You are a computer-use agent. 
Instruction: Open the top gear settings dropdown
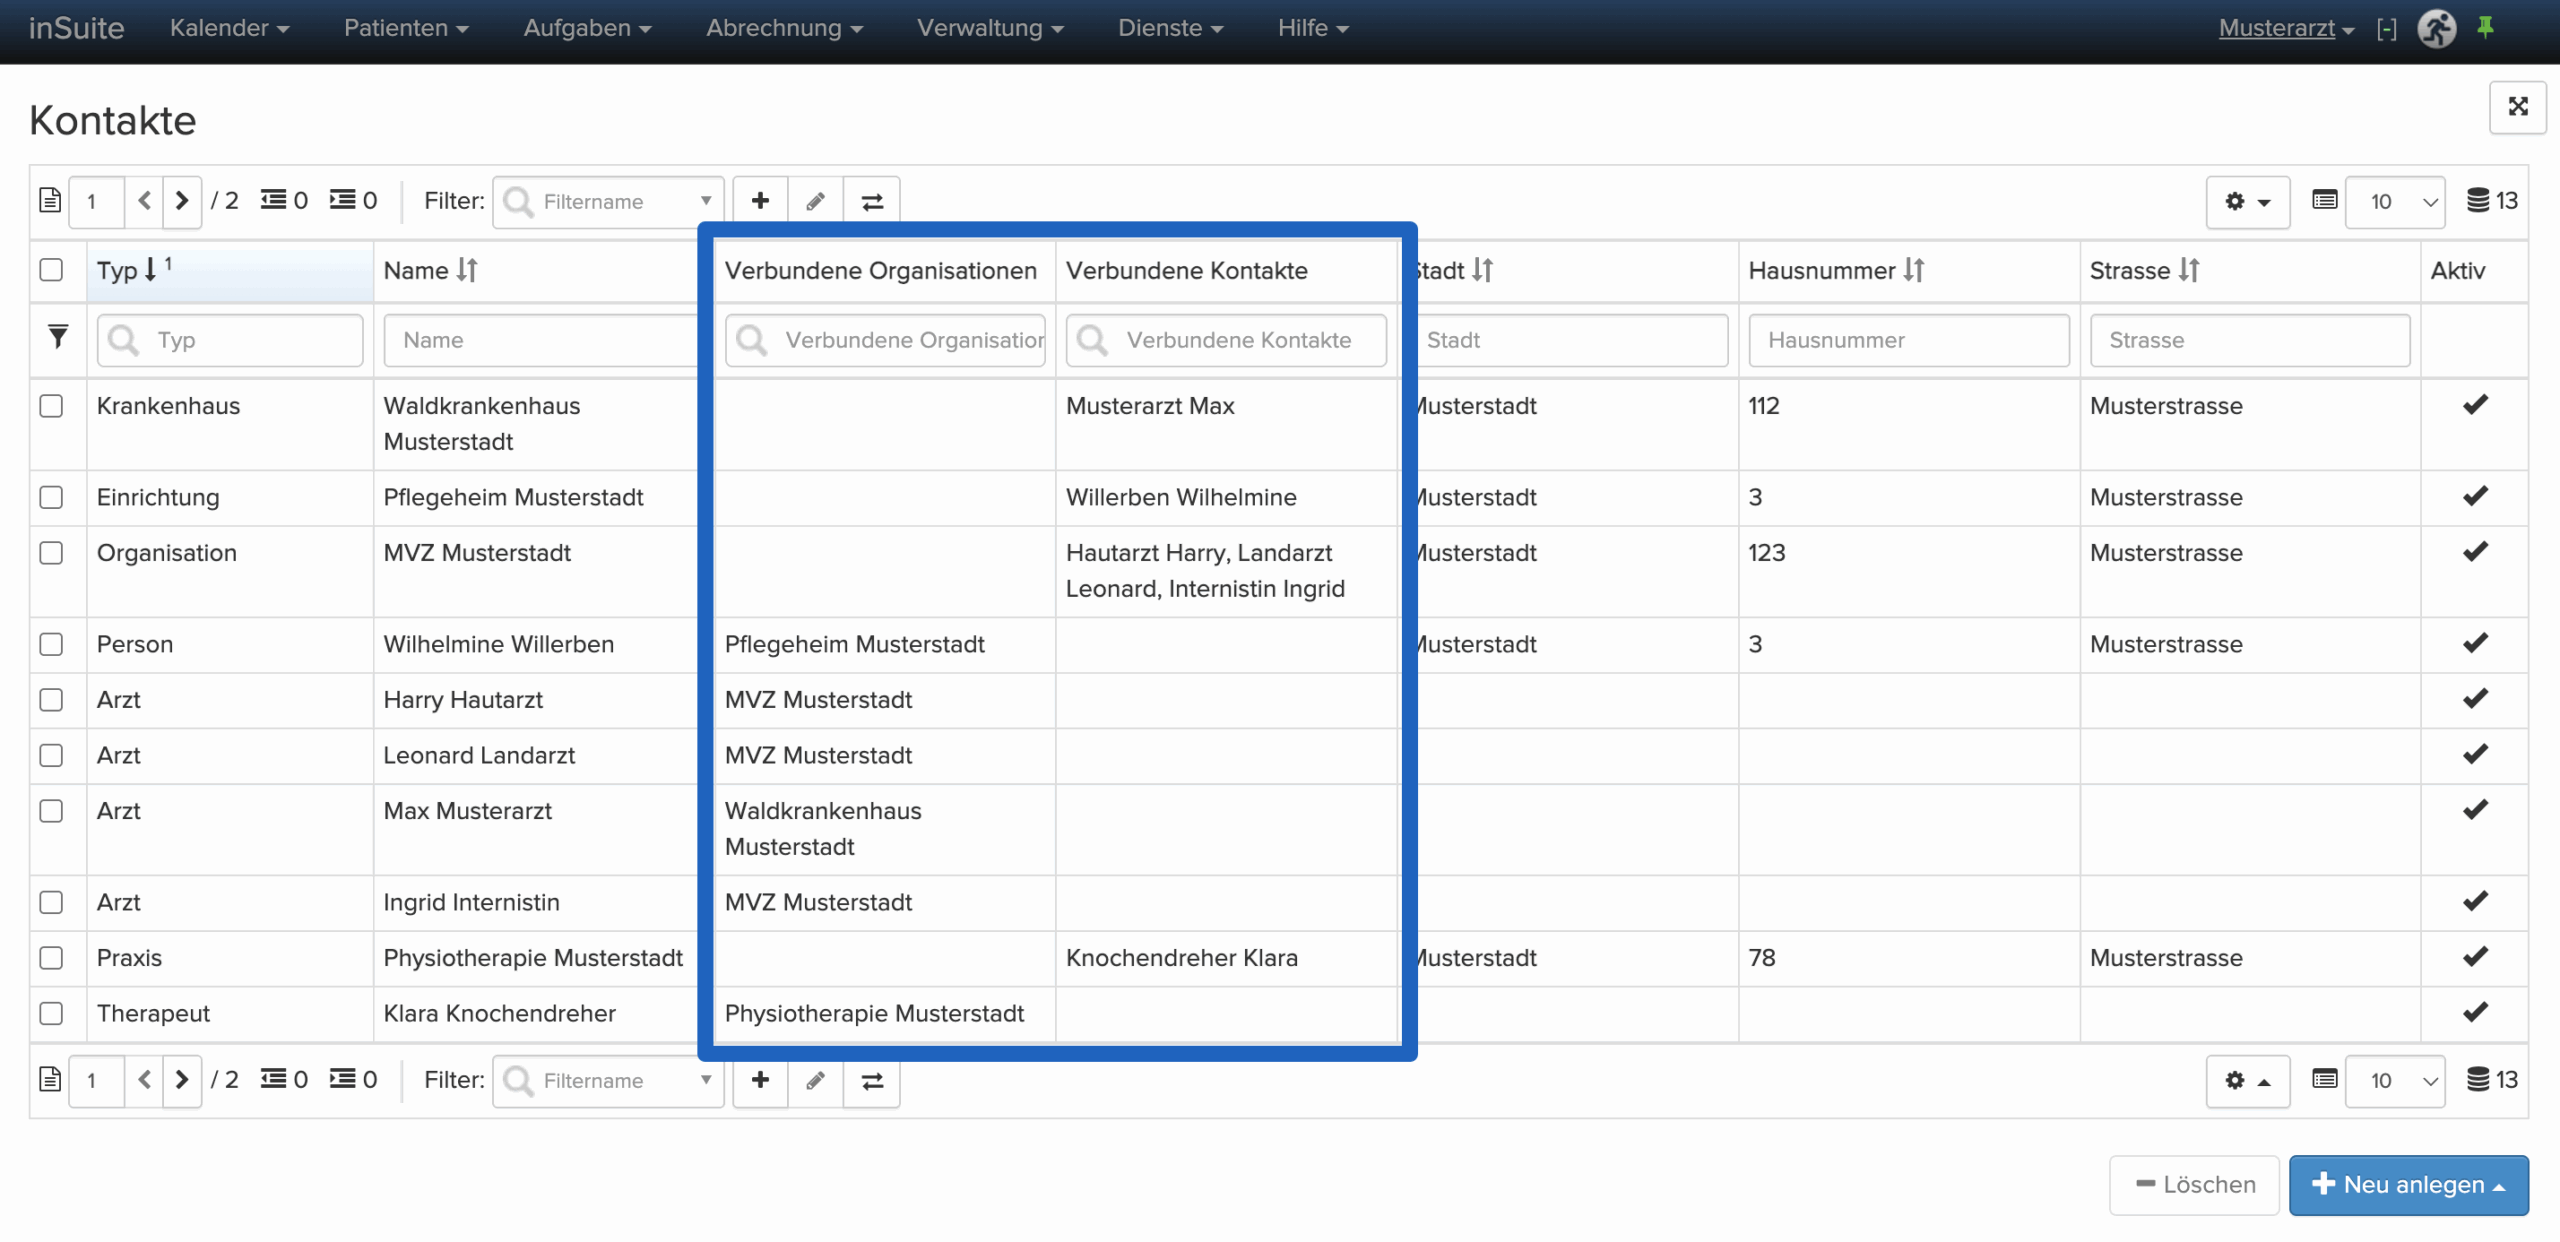click(x=2247, y=201)
